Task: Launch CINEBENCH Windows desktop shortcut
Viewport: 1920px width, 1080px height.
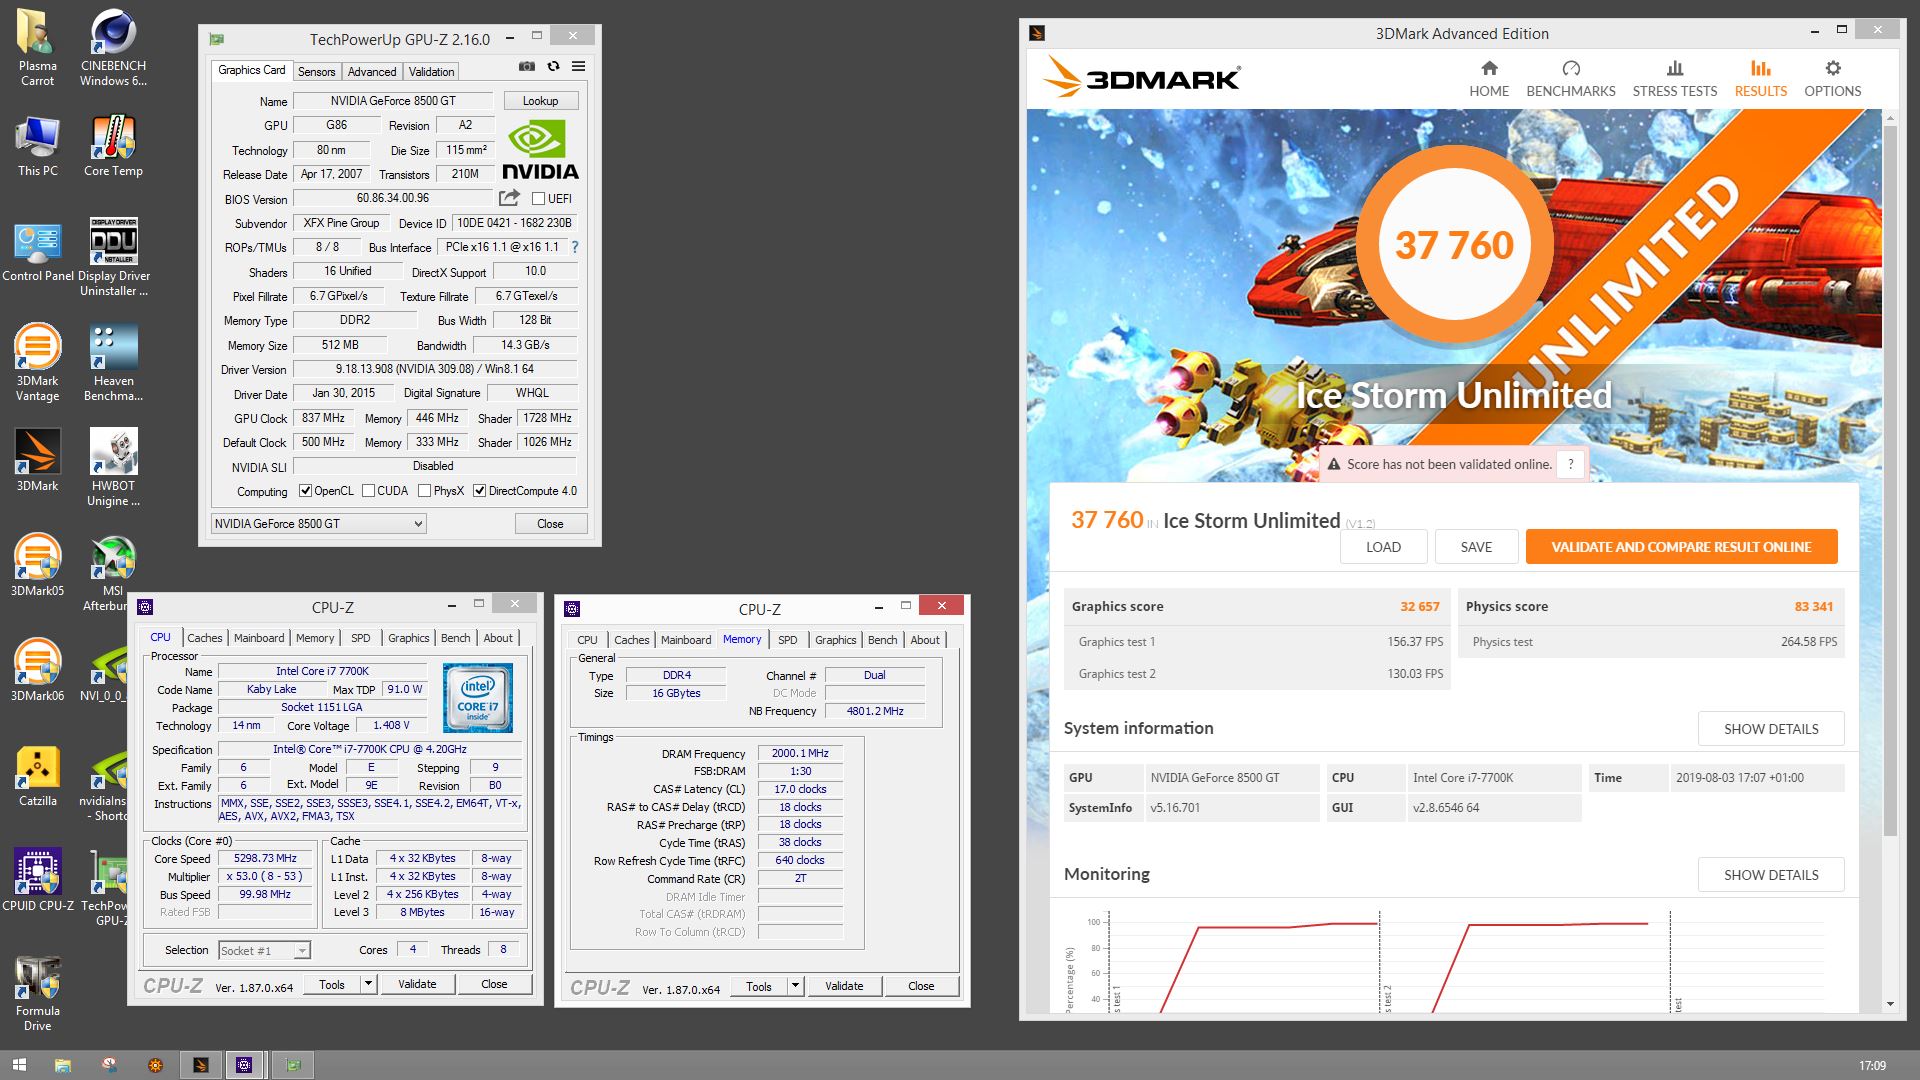Action: [113, 47]
